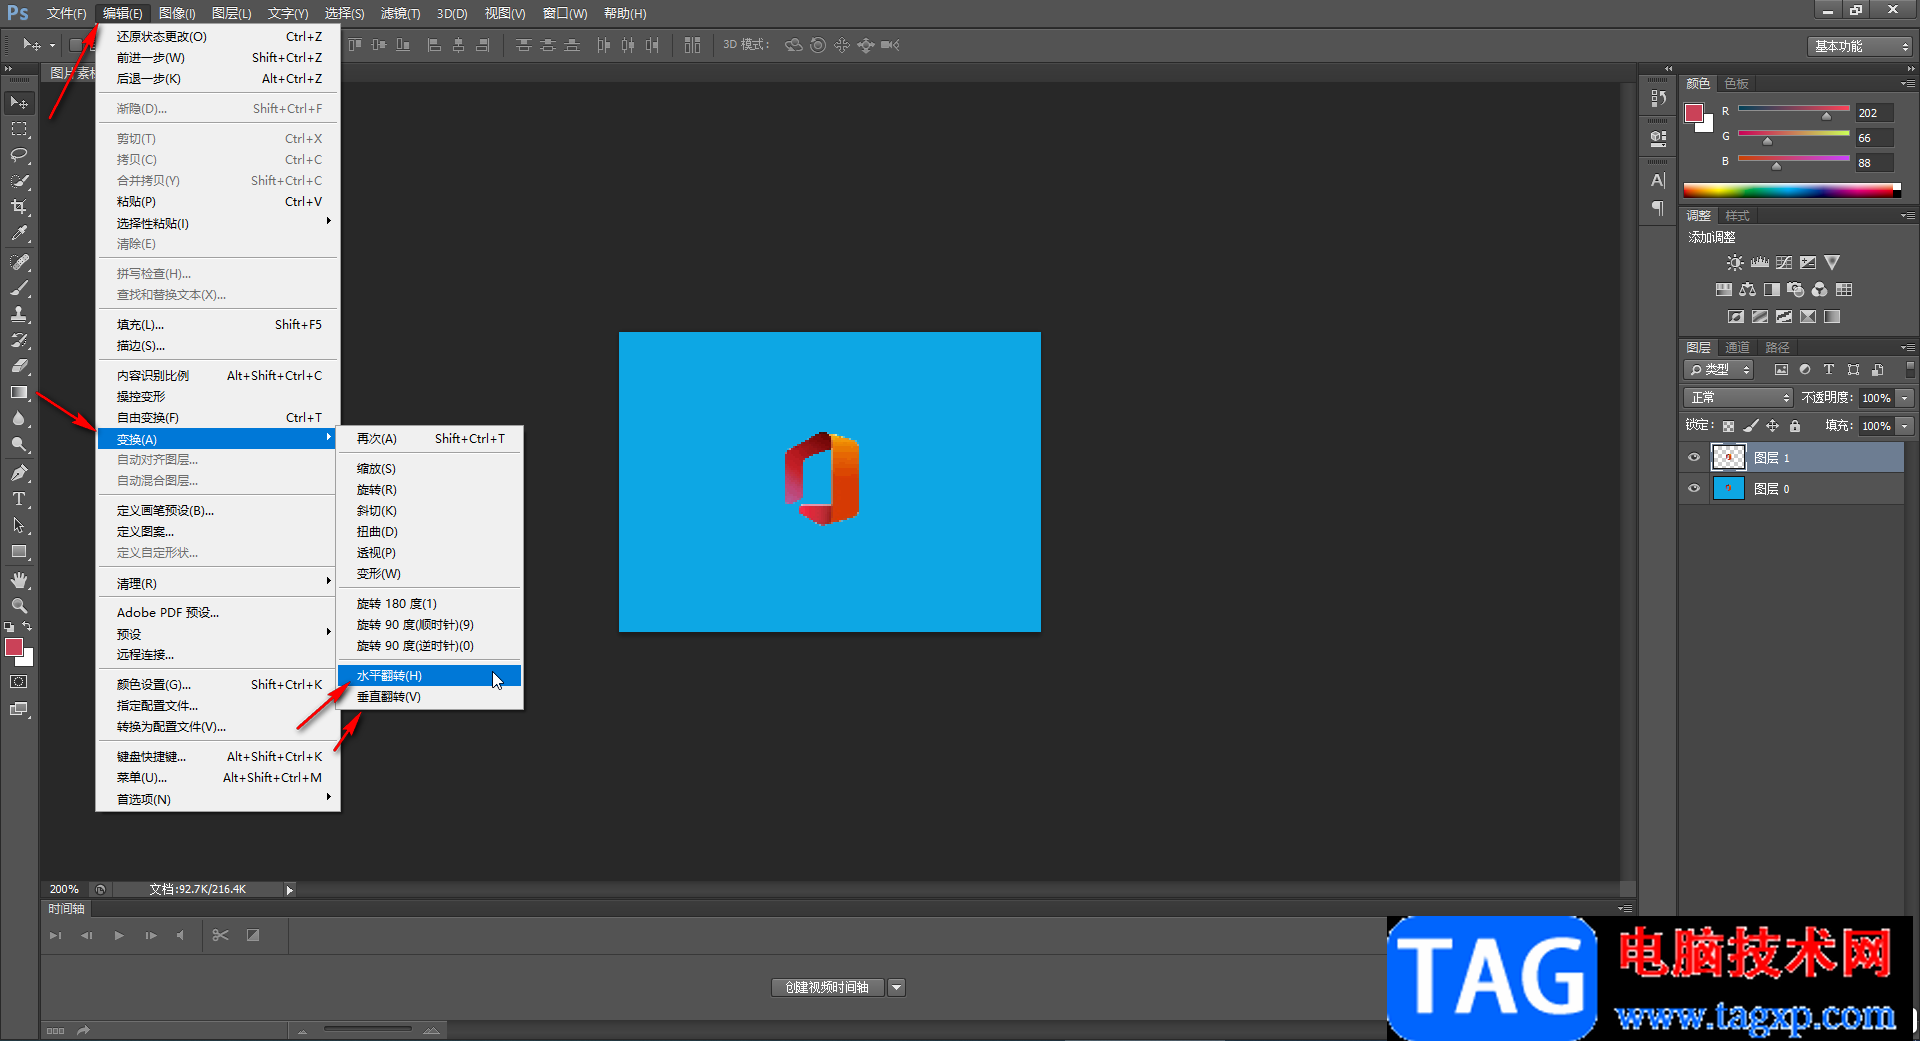Open the 不透明度 opacity slider arrow
Screen dimensions: 1920x1041
1905,398
